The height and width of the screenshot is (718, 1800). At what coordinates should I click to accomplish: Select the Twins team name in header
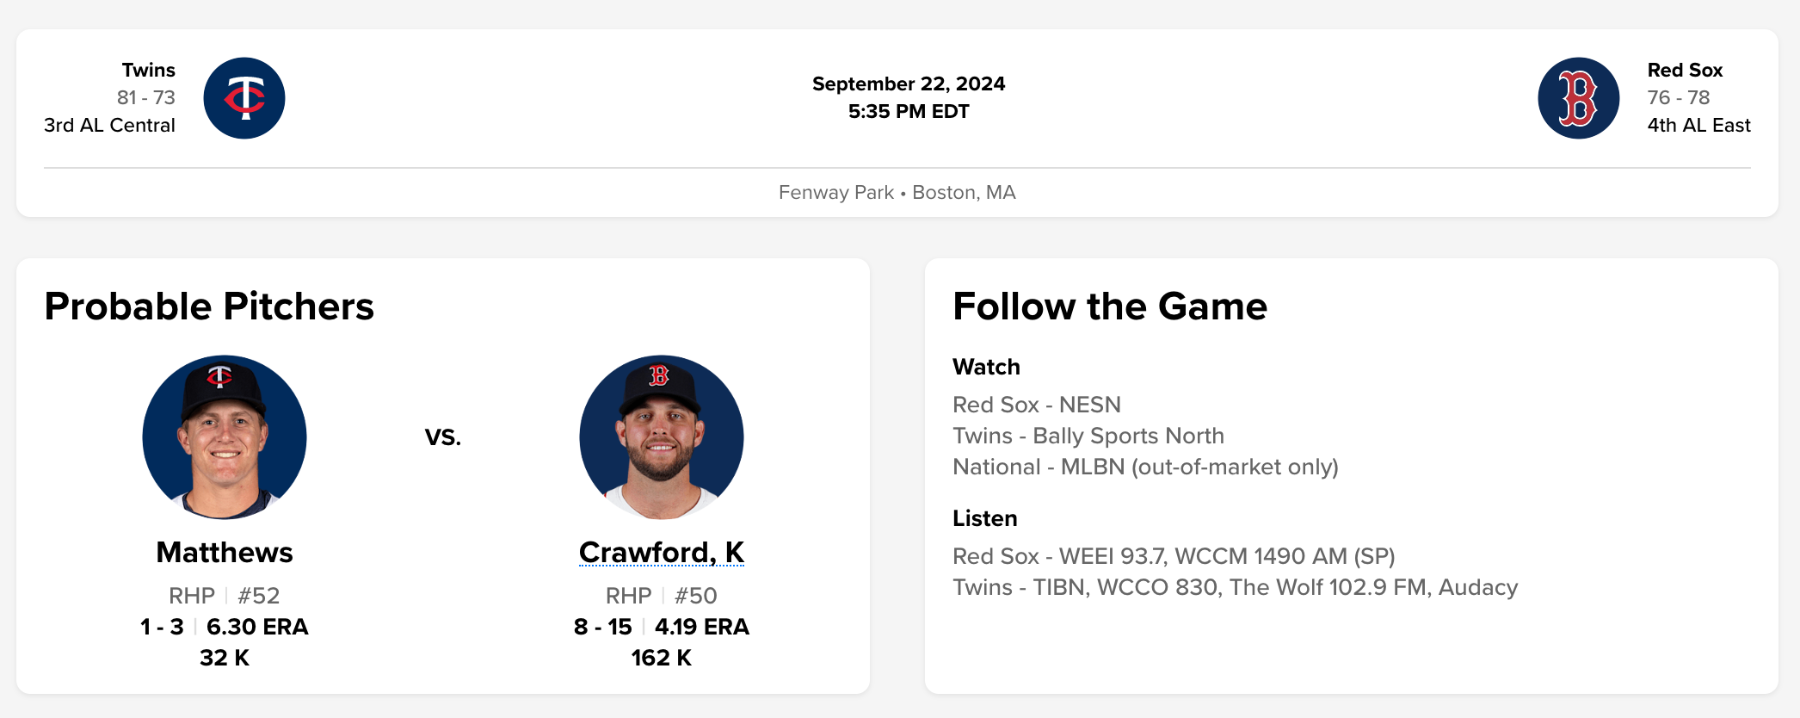(x=148, y=70)
